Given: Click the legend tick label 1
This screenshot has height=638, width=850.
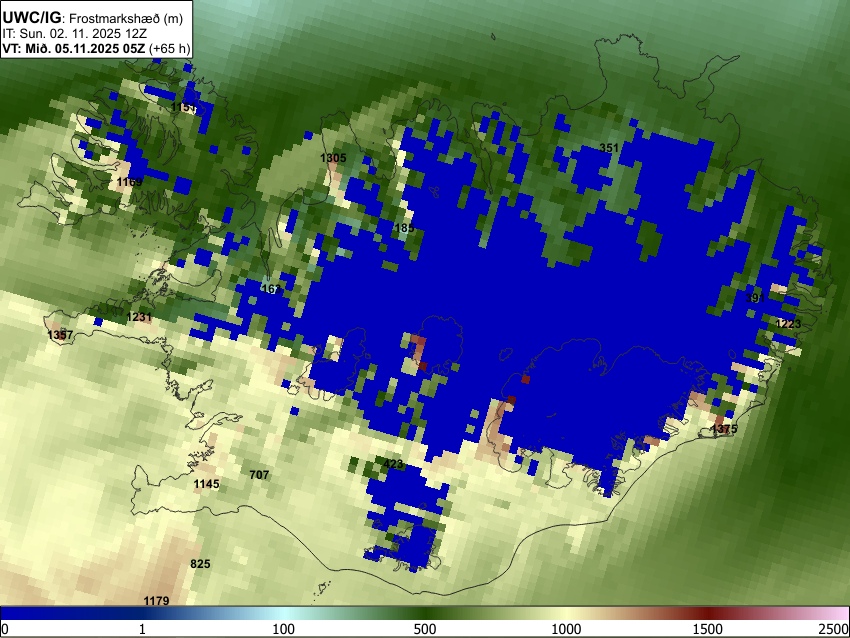Looking at the screenshot, I should point(142,629).
